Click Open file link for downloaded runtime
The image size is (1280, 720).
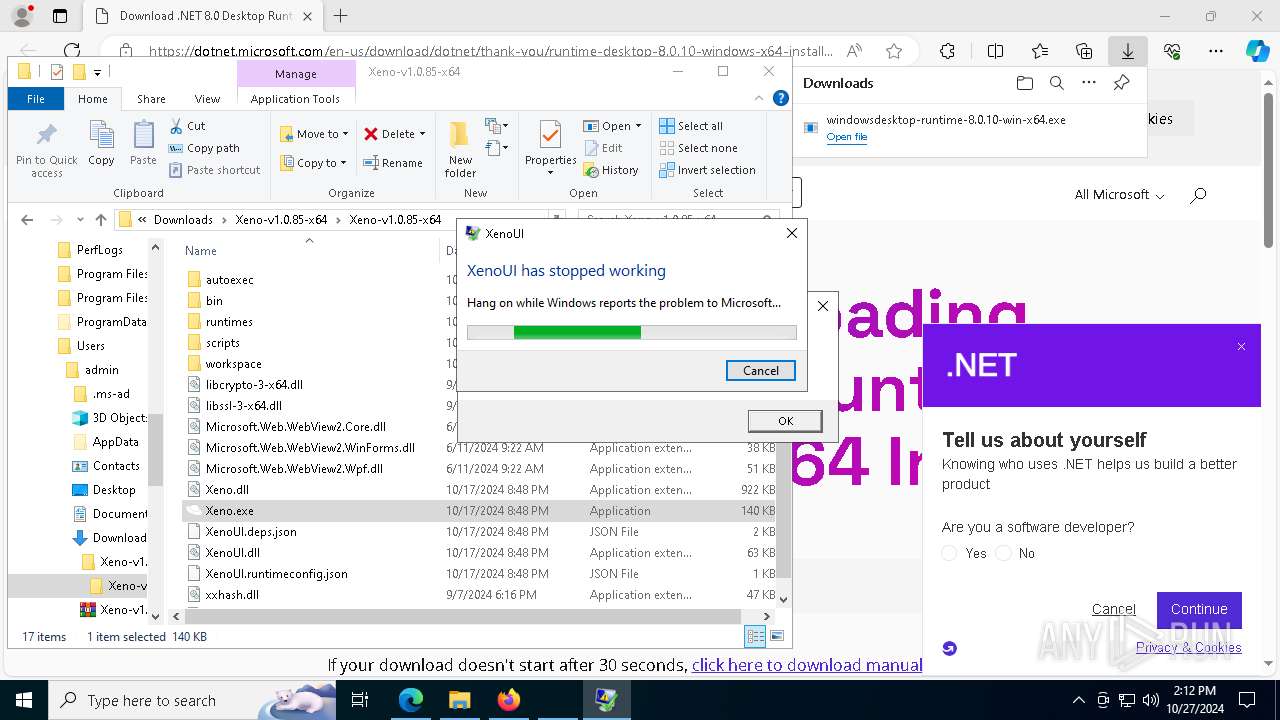(x=846, y=137)
